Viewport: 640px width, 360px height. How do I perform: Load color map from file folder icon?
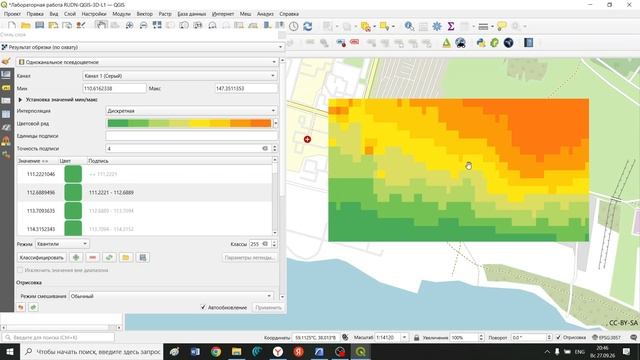(126, 258)
